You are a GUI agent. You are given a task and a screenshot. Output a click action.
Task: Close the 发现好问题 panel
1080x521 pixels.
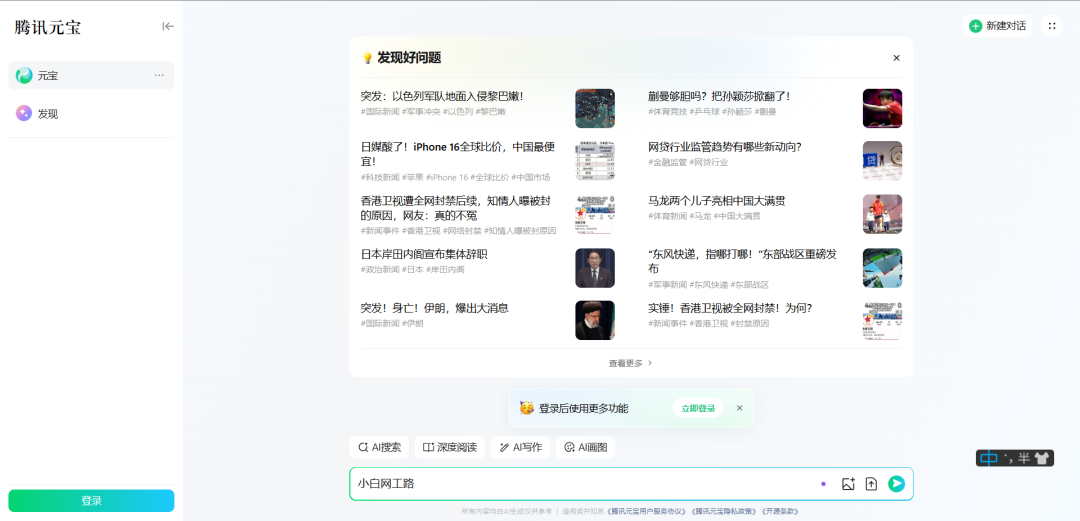tap(896, 58)
